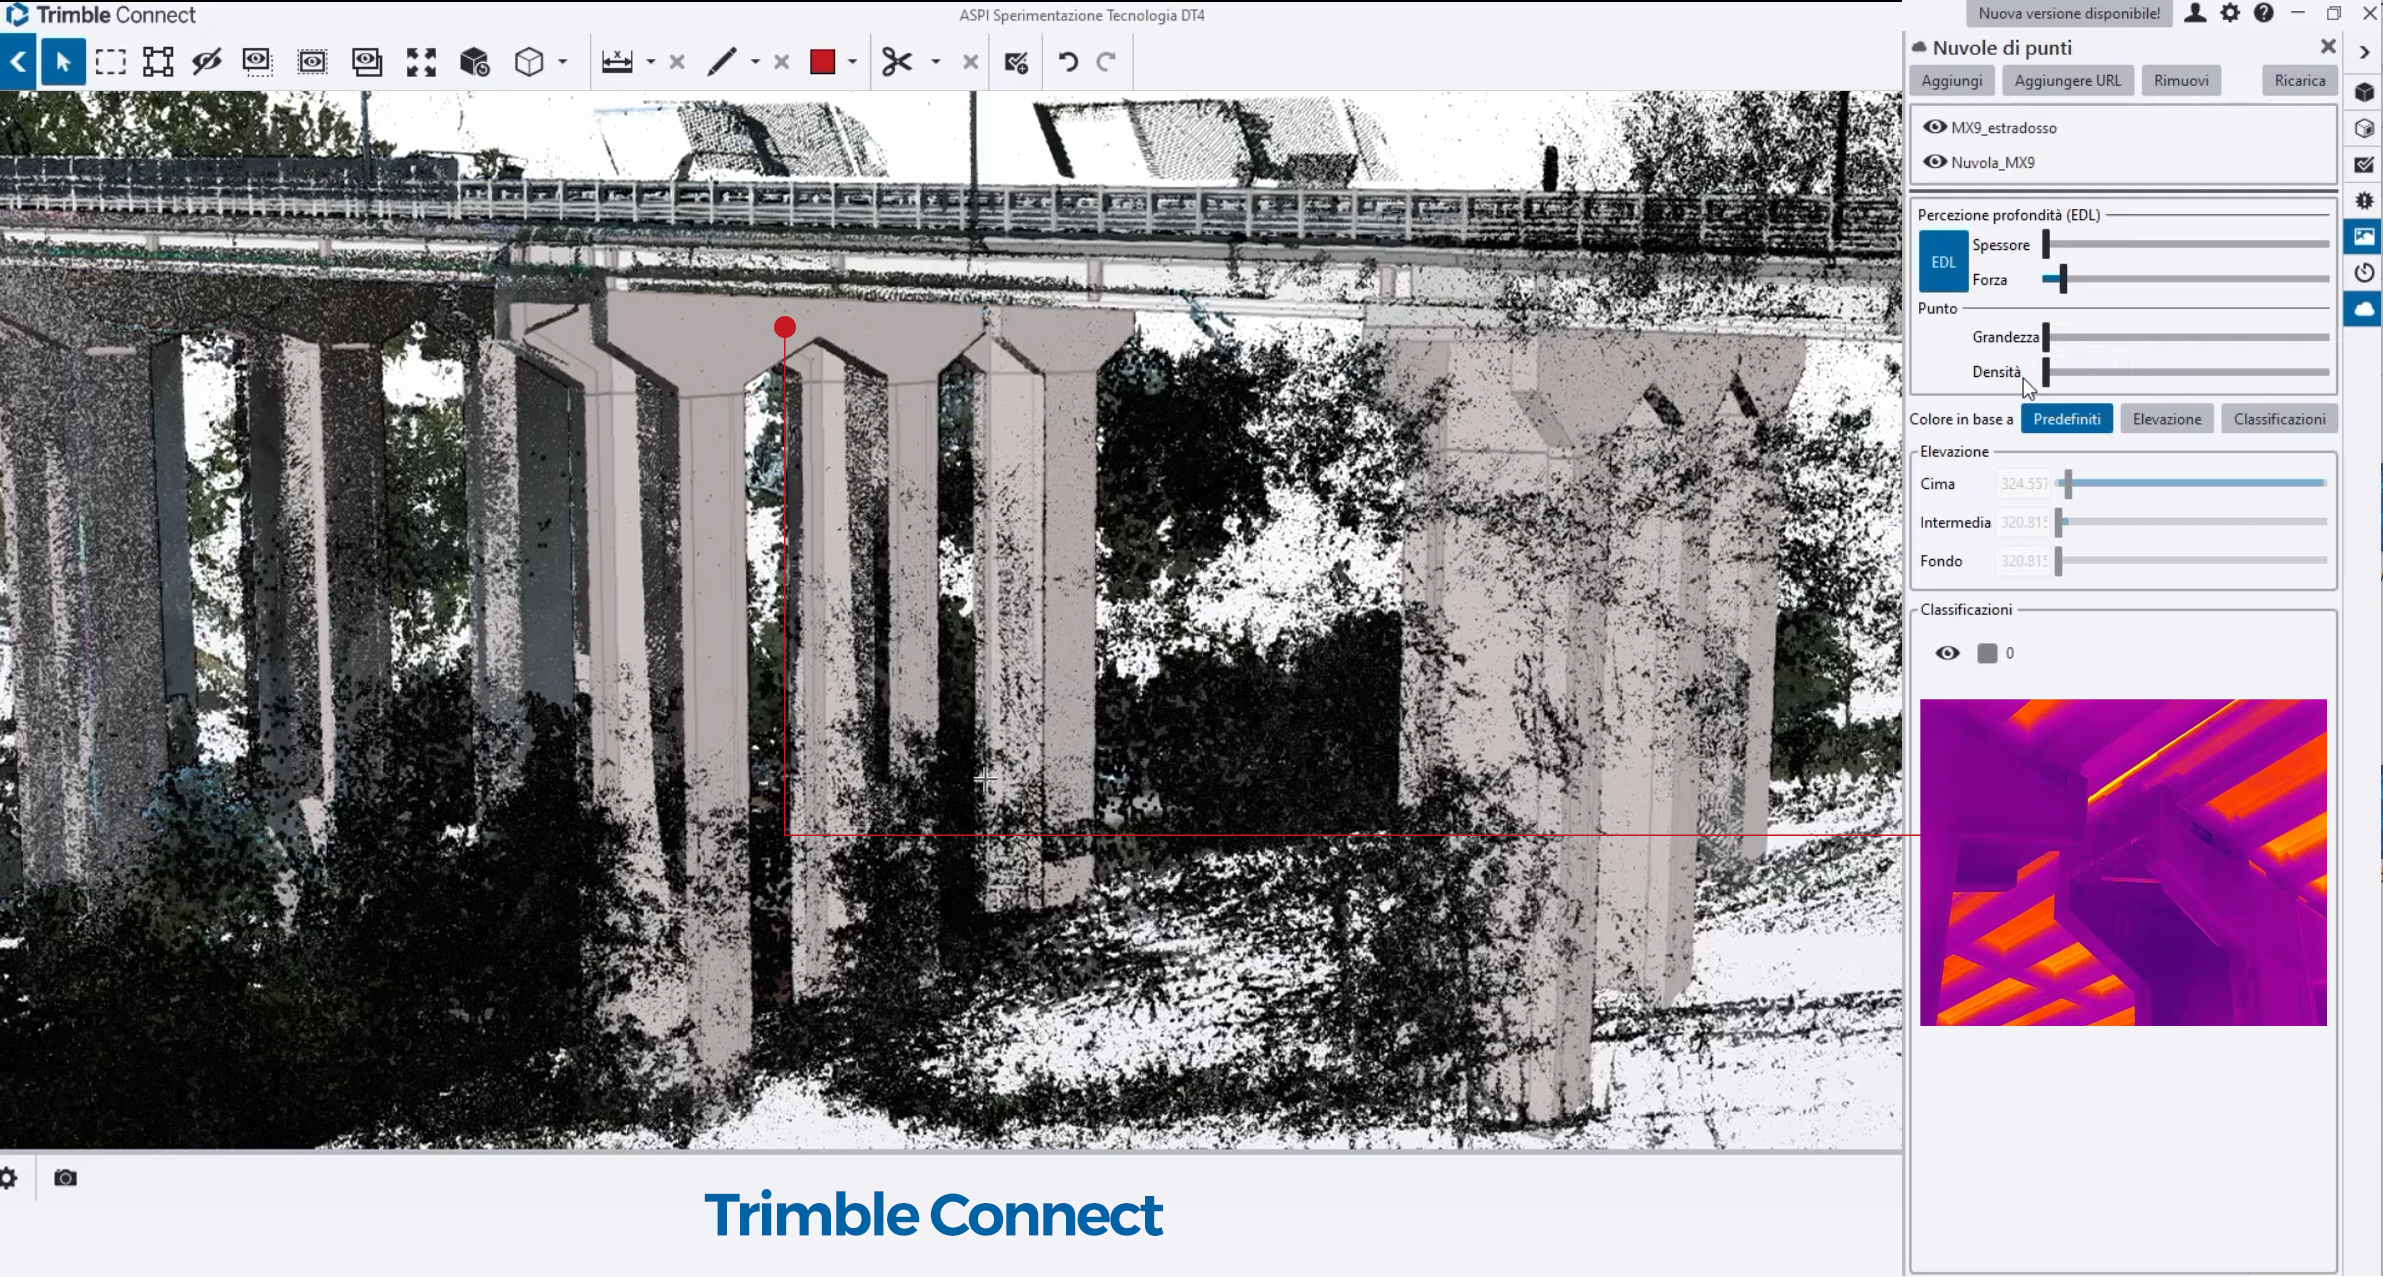Click the Spessore slider handle
Screen dimensions: 2383x1277
2046,244
